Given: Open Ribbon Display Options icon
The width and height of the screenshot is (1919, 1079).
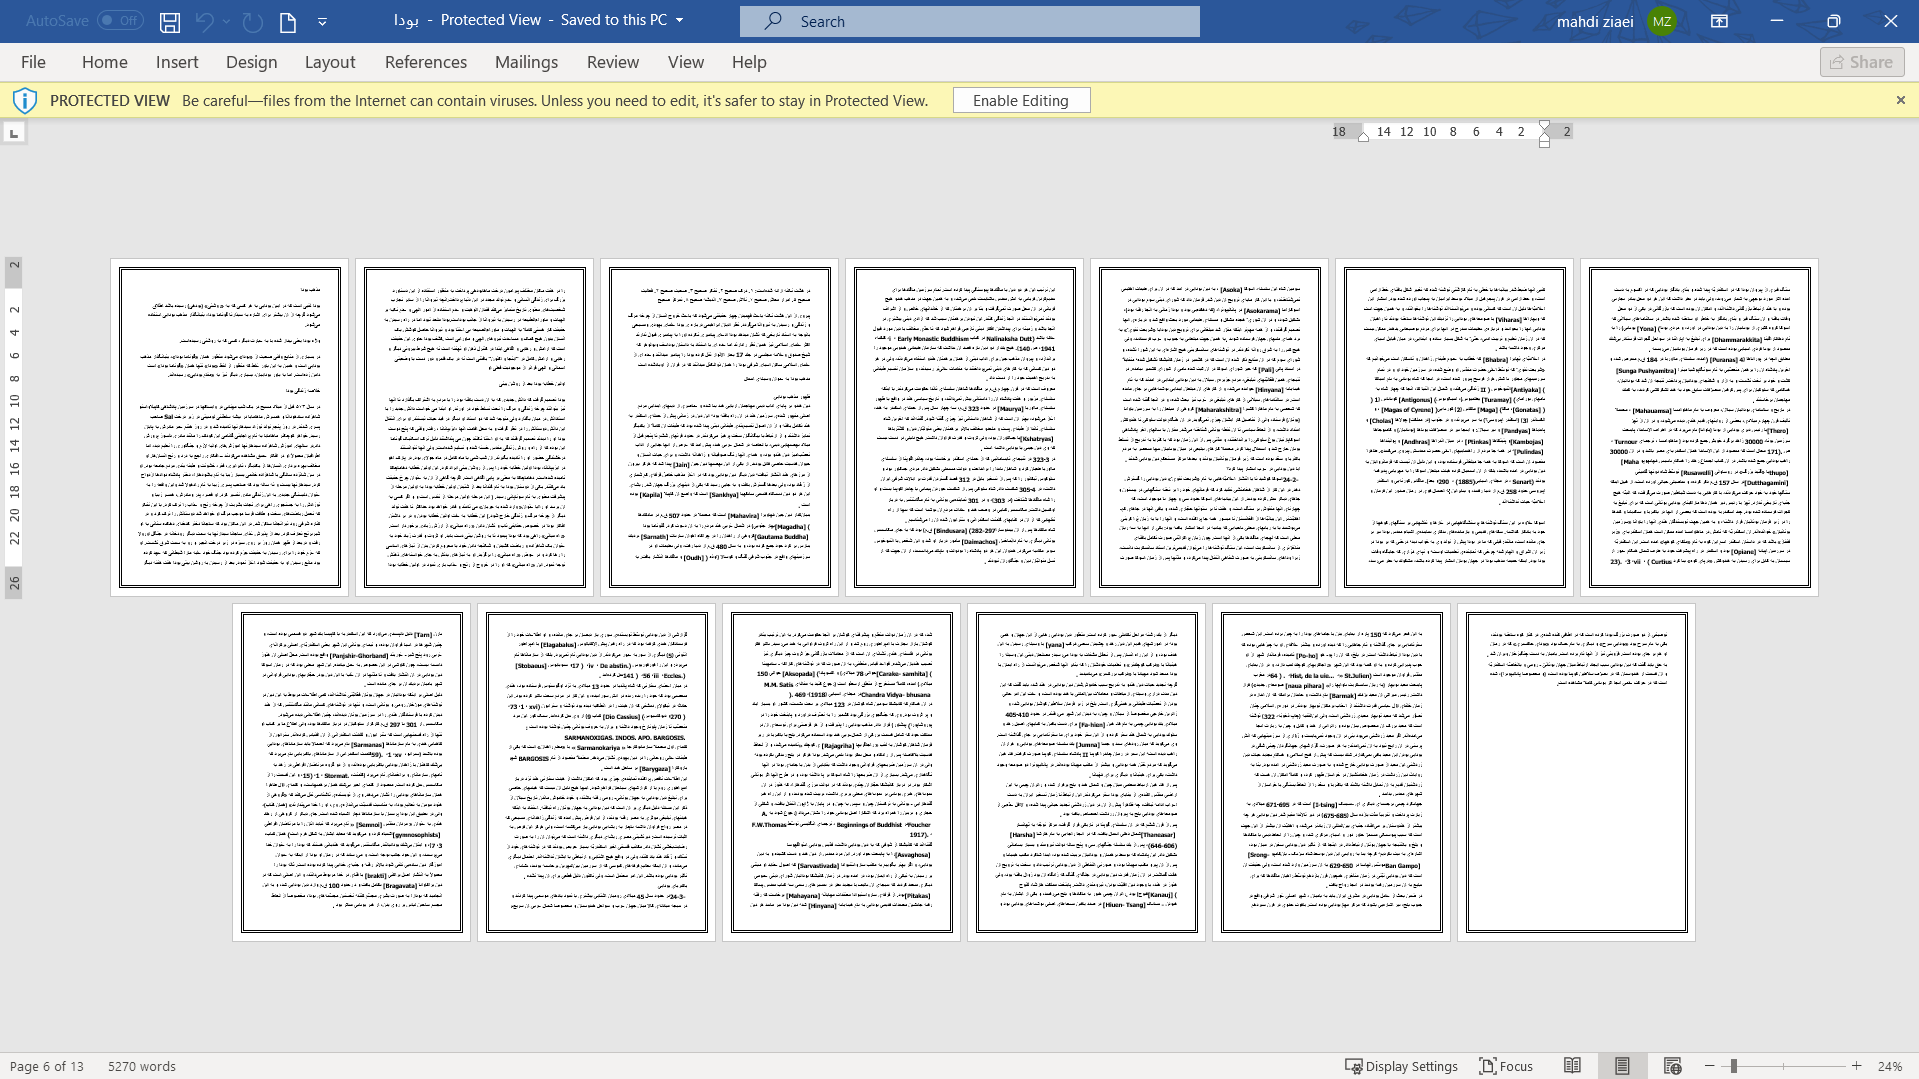Looking at the screenshot, I should (x=1719, y=21).
